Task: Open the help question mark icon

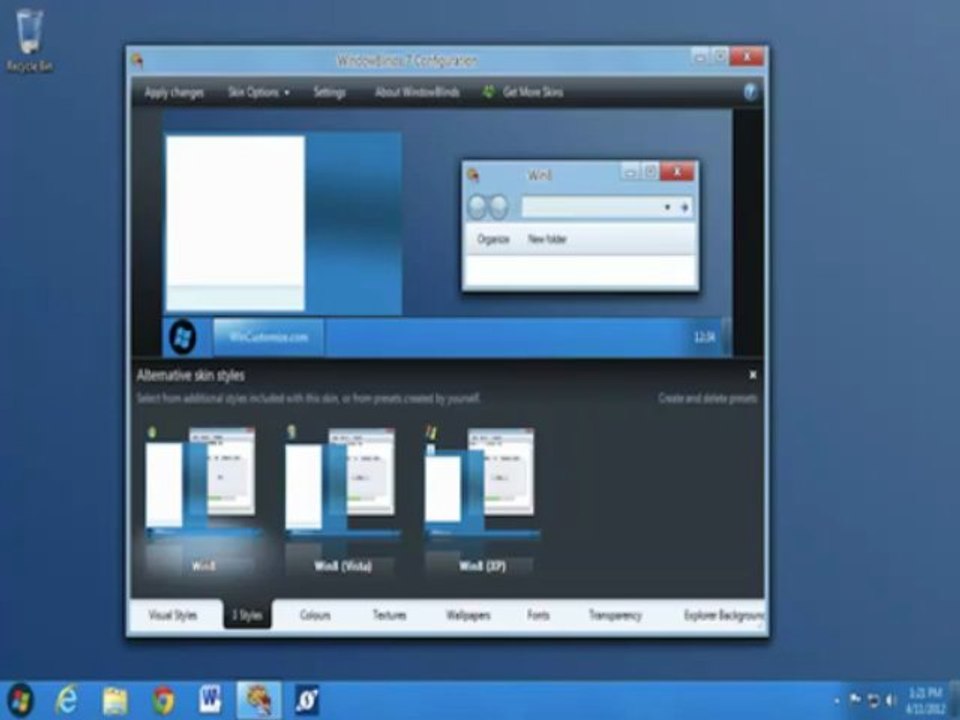Action: coord(751,92)
